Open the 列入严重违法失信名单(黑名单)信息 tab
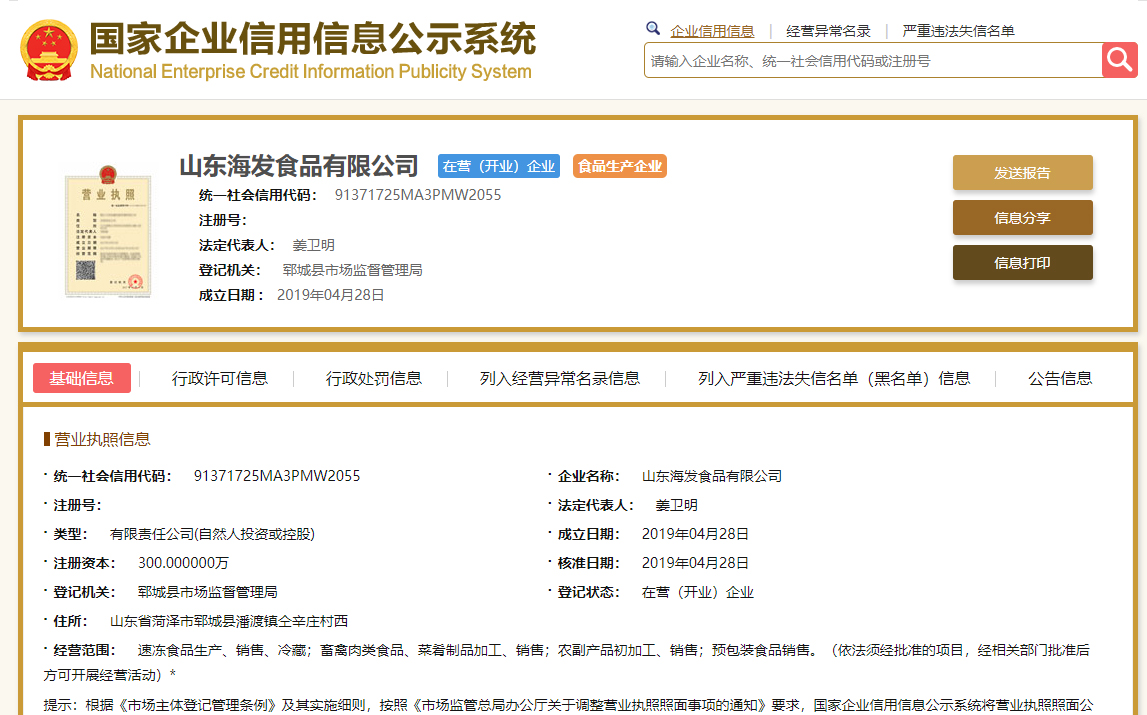Viewport: 1147px width, 715px height. (834, 378)
